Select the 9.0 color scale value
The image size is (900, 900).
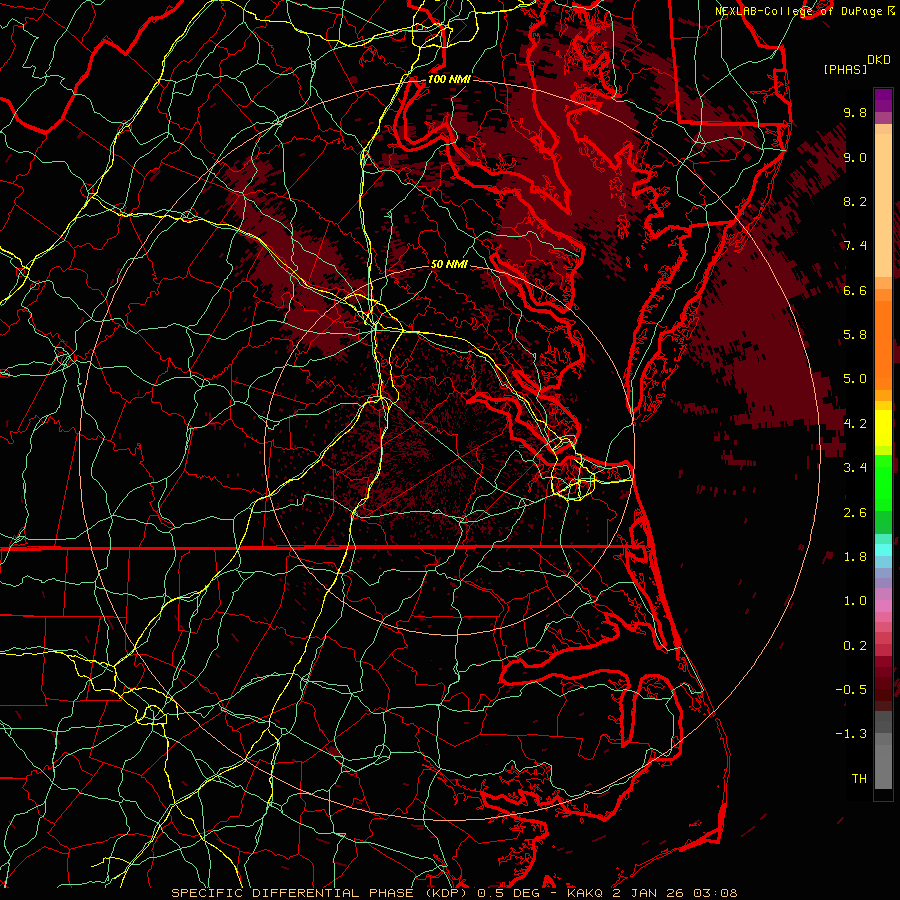[855, 157]
